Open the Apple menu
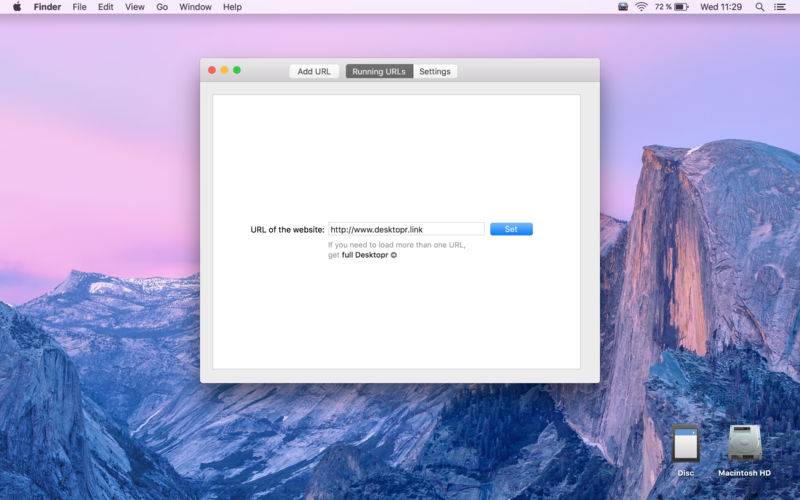The image size is (800, 500). [x=17, y=7]
